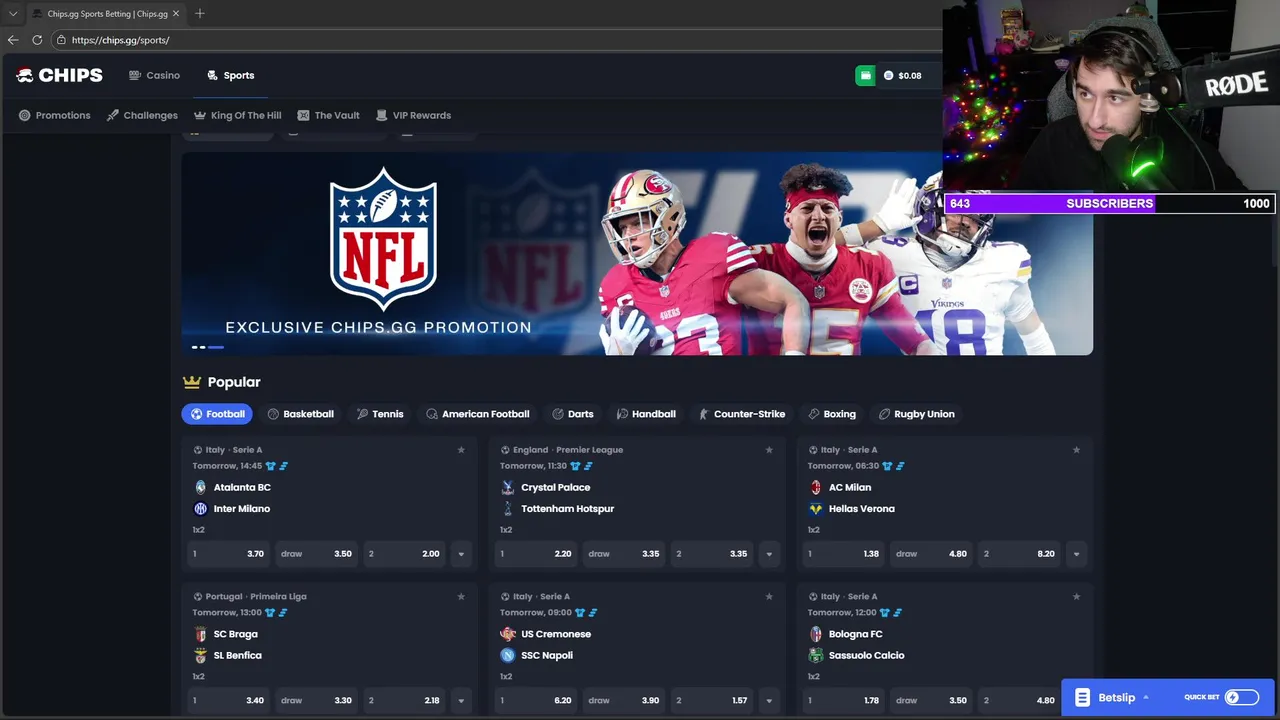Click the SSC Napoli team crest
1280x720 pixels.
tap(508, 656)
